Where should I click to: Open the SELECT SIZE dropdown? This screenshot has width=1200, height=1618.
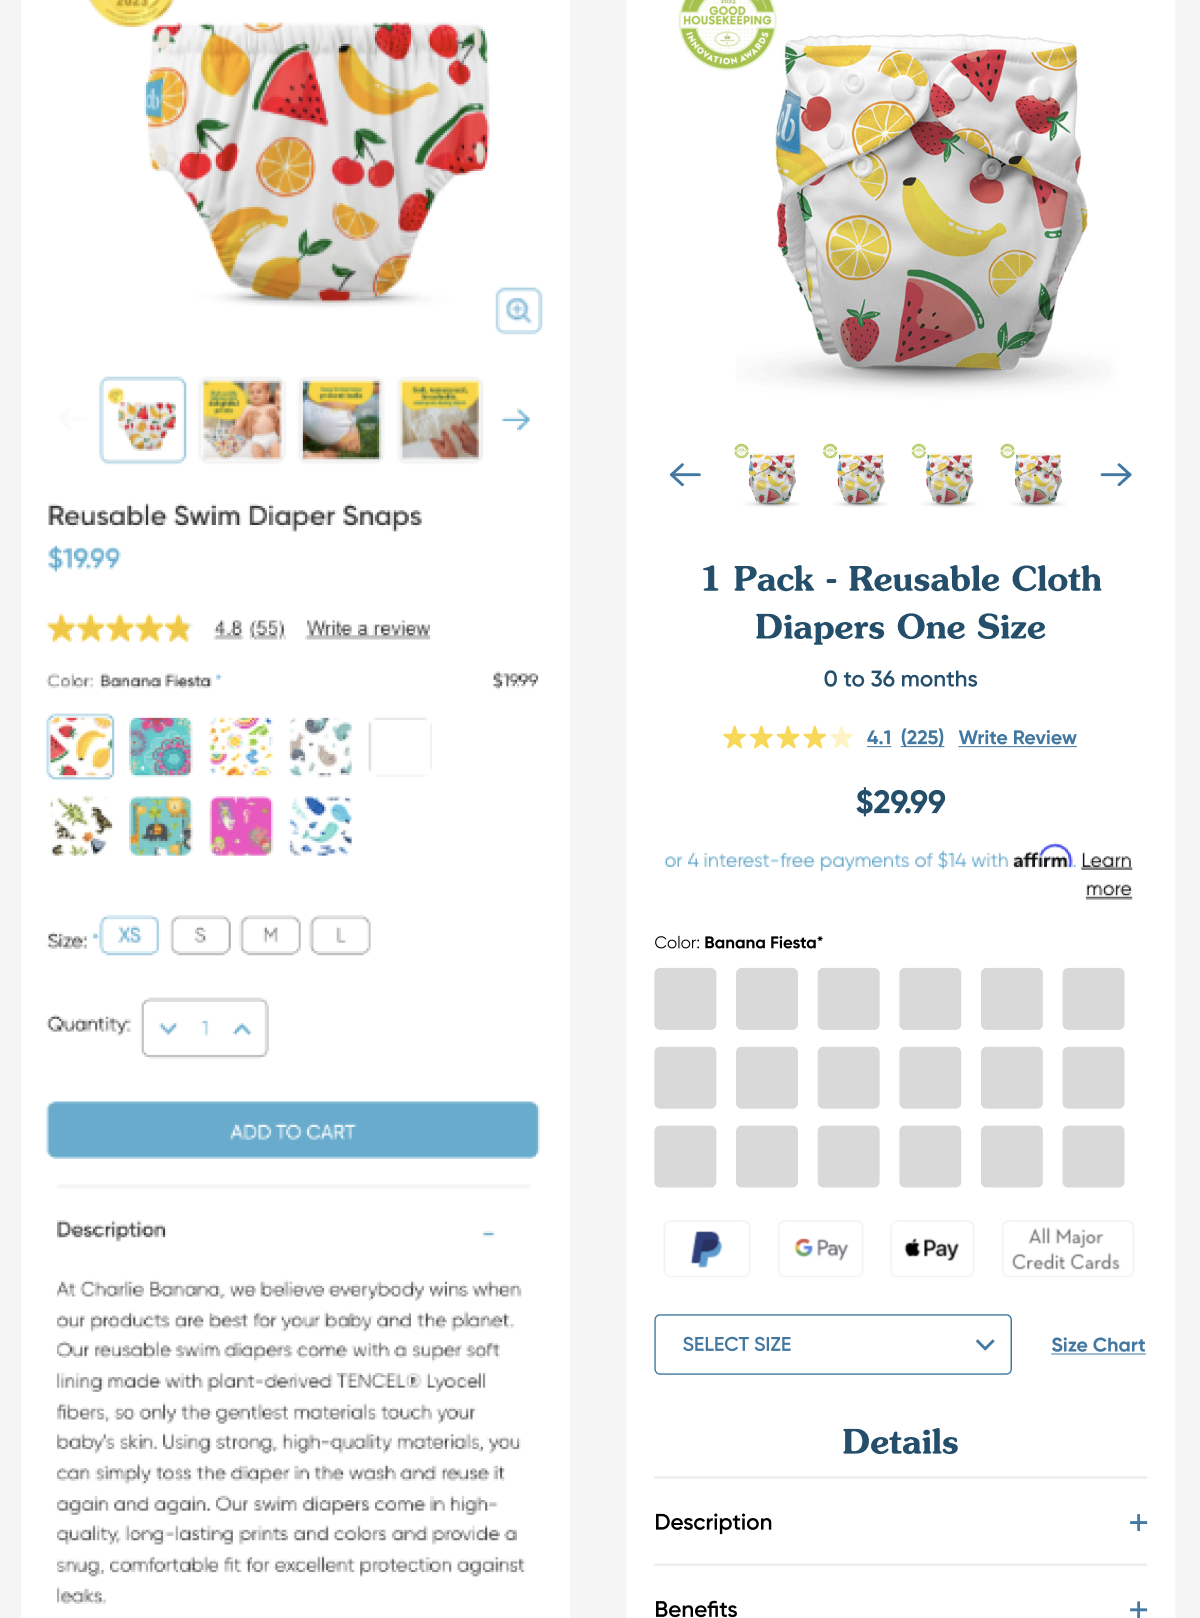click(x=833, y=1344)
